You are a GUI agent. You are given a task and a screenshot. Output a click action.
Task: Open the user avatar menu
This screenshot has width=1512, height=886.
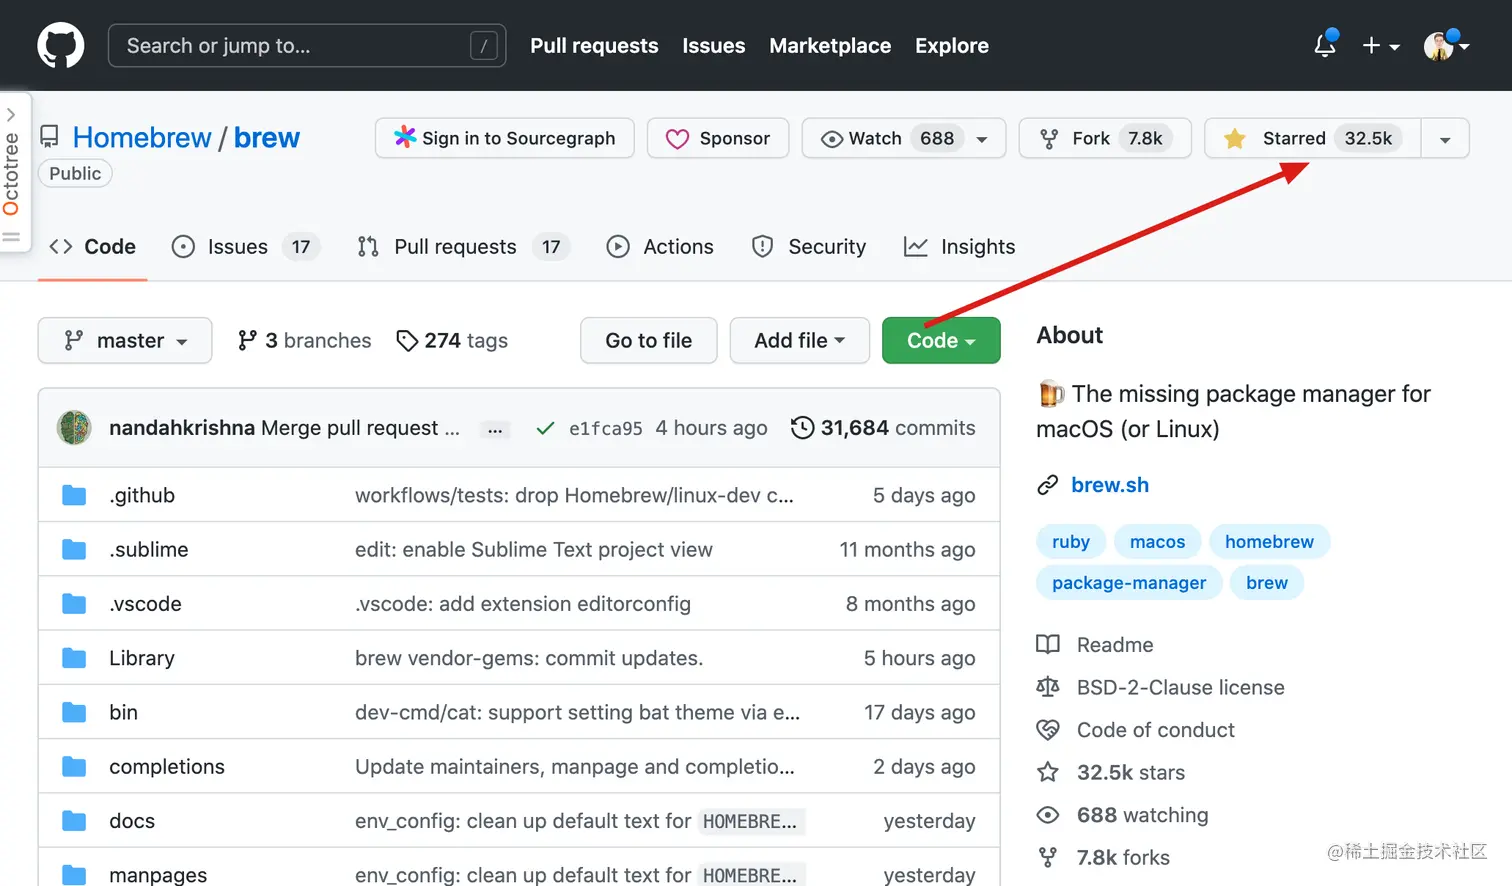coord(1446,46)
